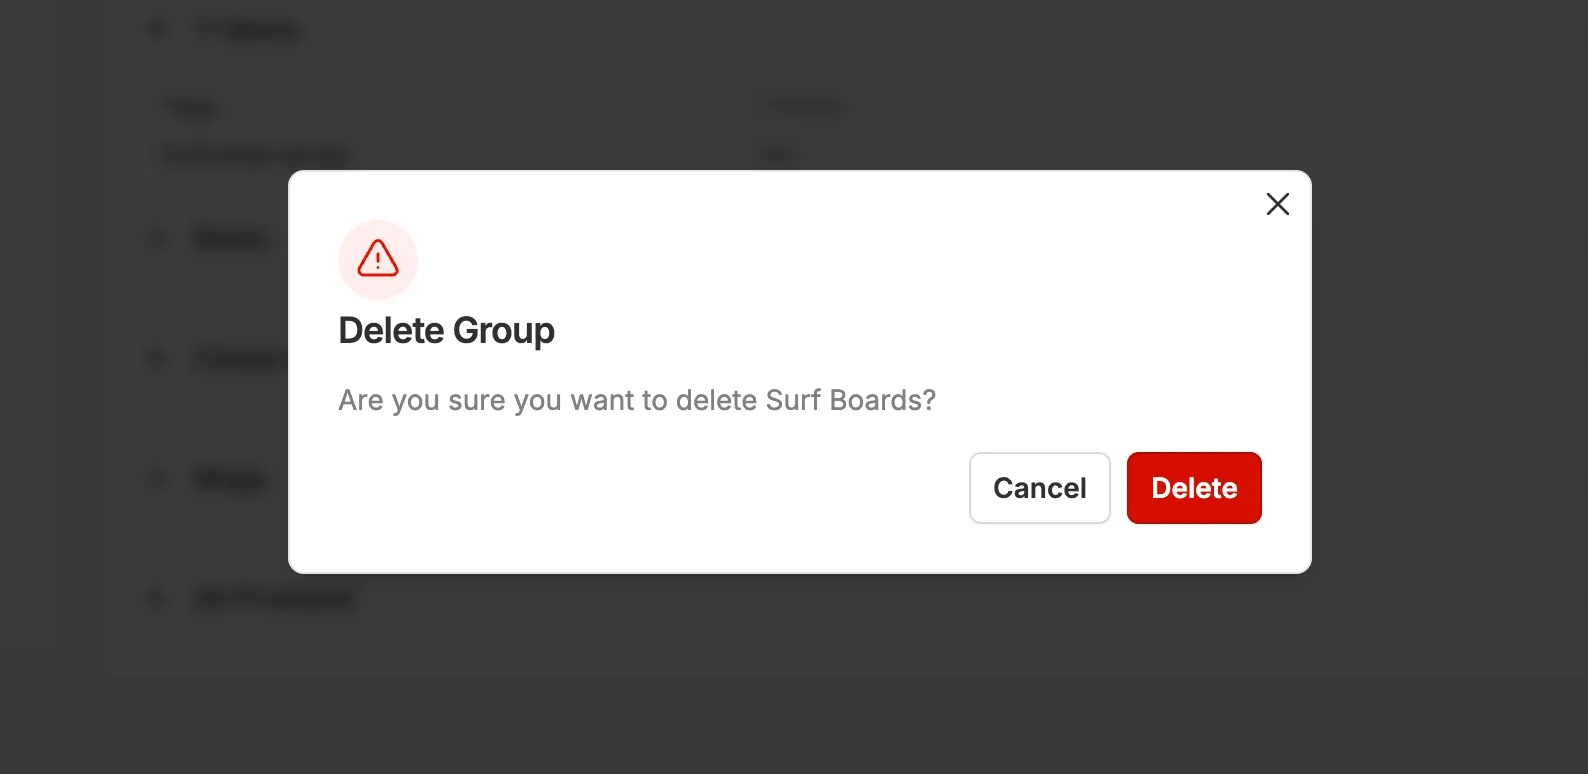Click the close icon at the dialog's top-right corner
The width and height of the screenshot is (1588, 774).
(x=1277, y=204)
